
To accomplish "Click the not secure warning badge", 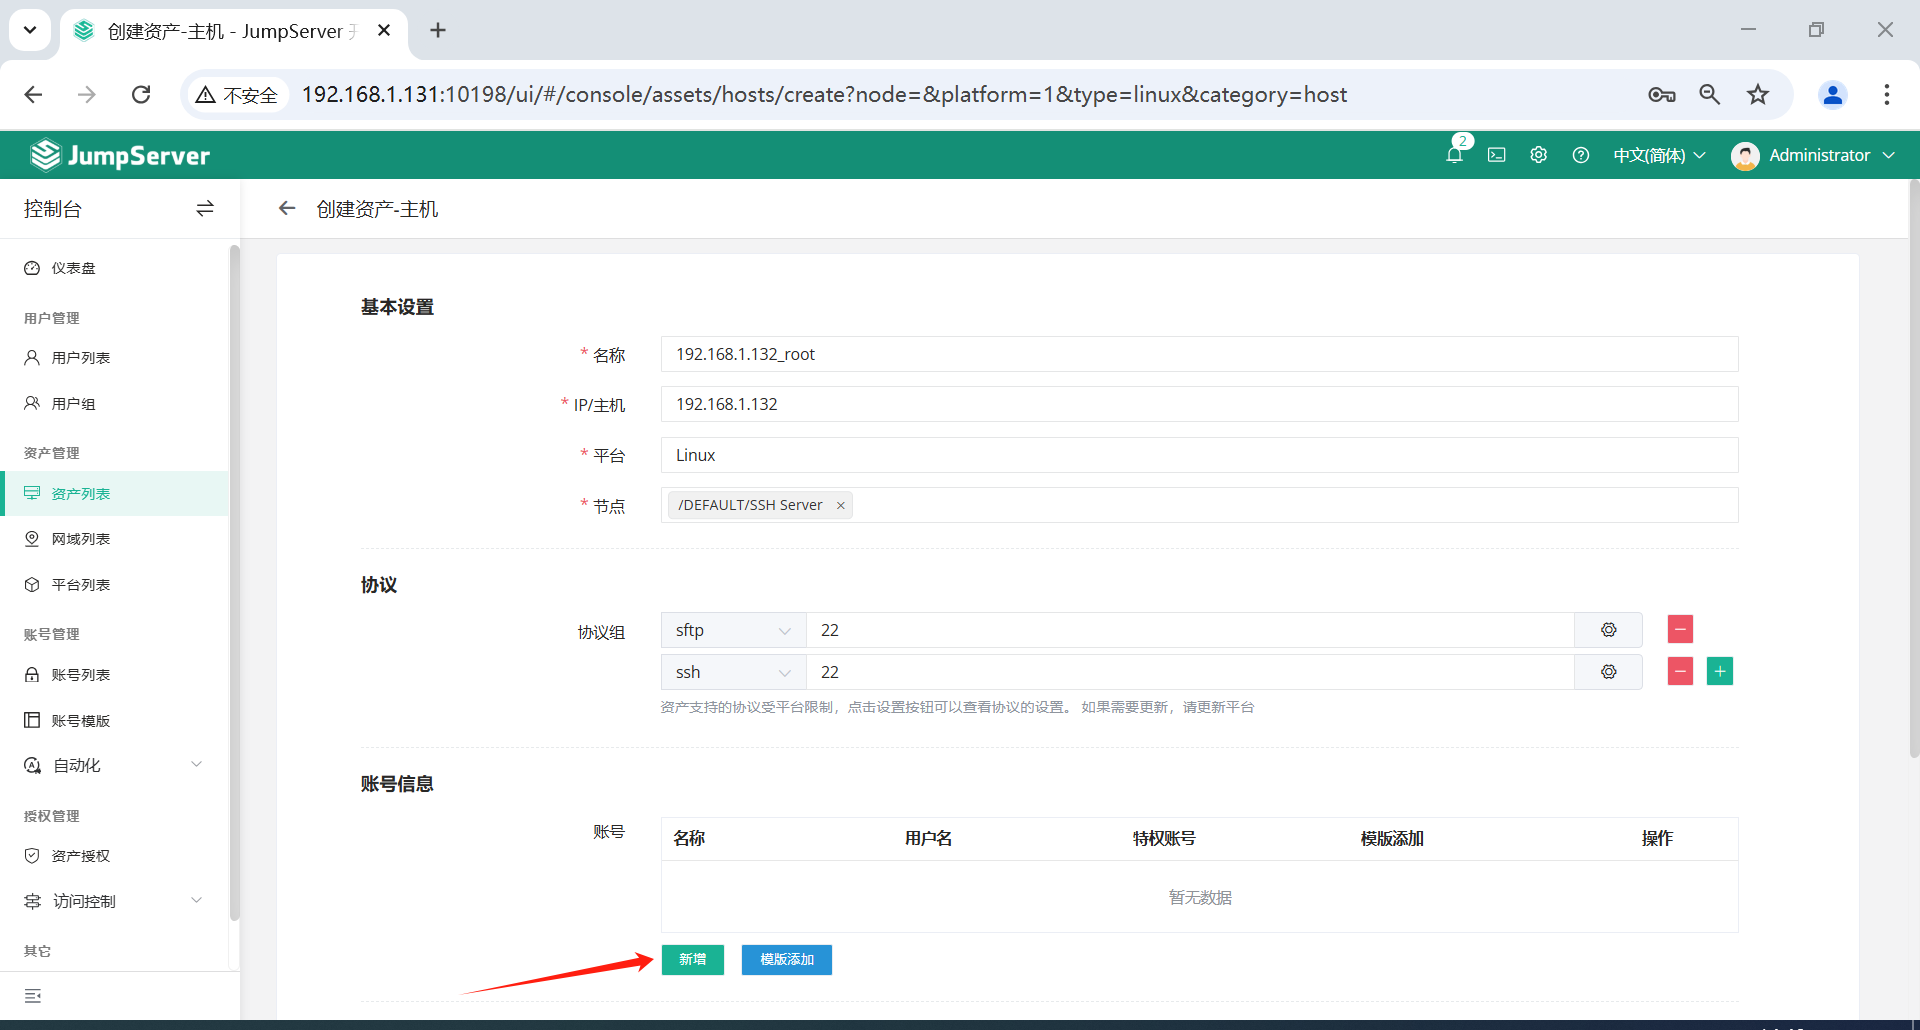I will click(x=237, y=94).
